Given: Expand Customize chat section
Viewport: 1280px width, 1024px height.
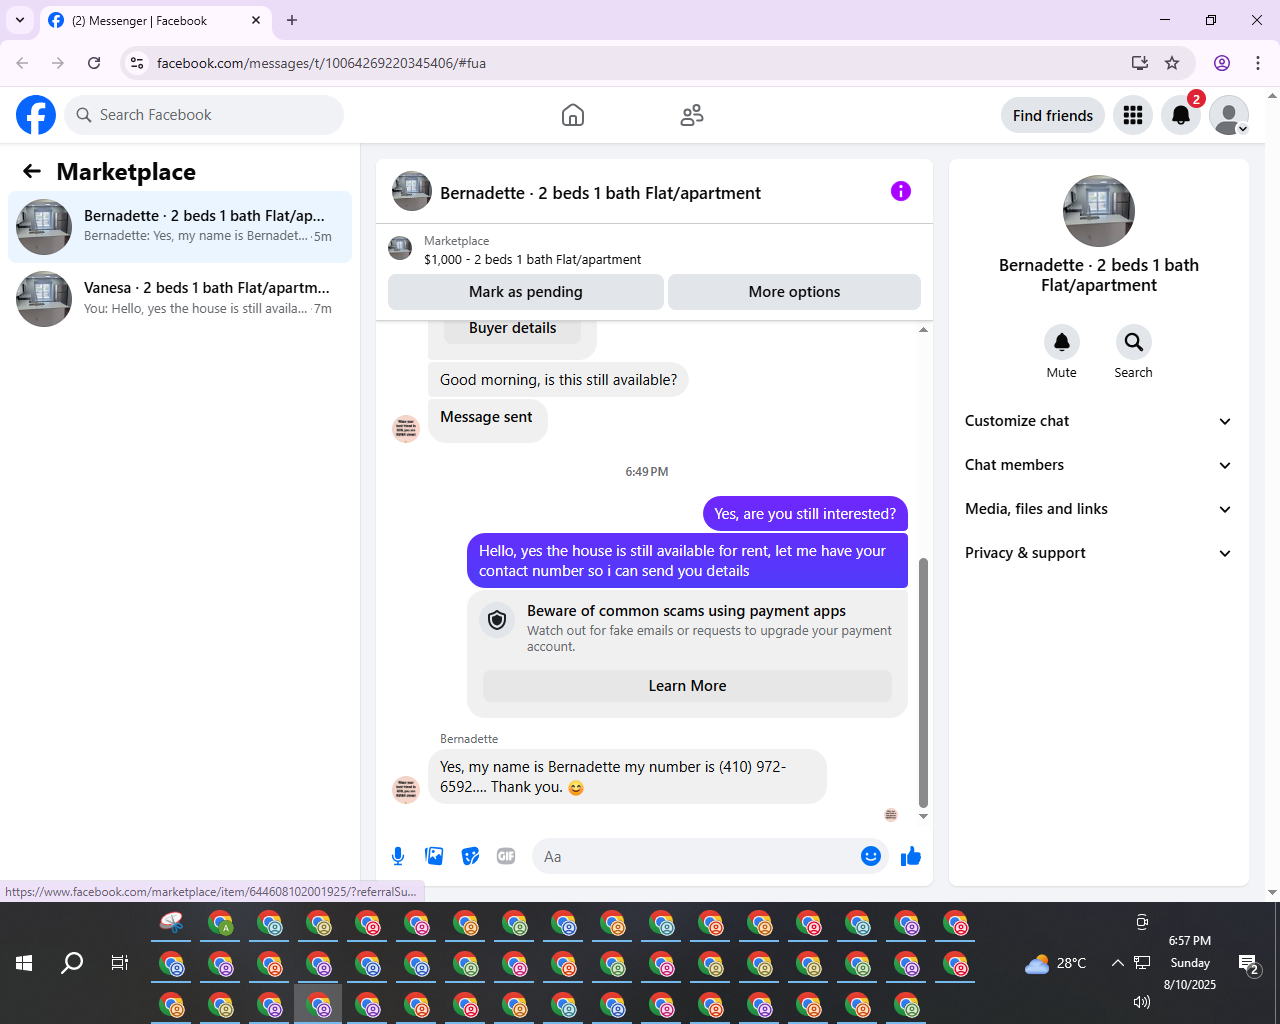Looking at the screenshot, I should [1098, 421].
